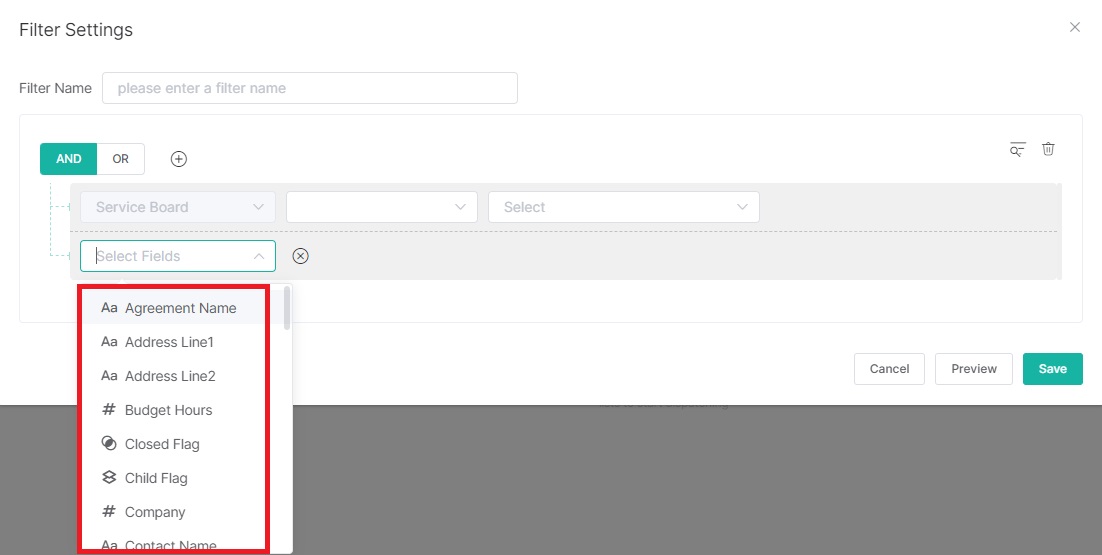Expand the Select value dropdown

point(623,207)
